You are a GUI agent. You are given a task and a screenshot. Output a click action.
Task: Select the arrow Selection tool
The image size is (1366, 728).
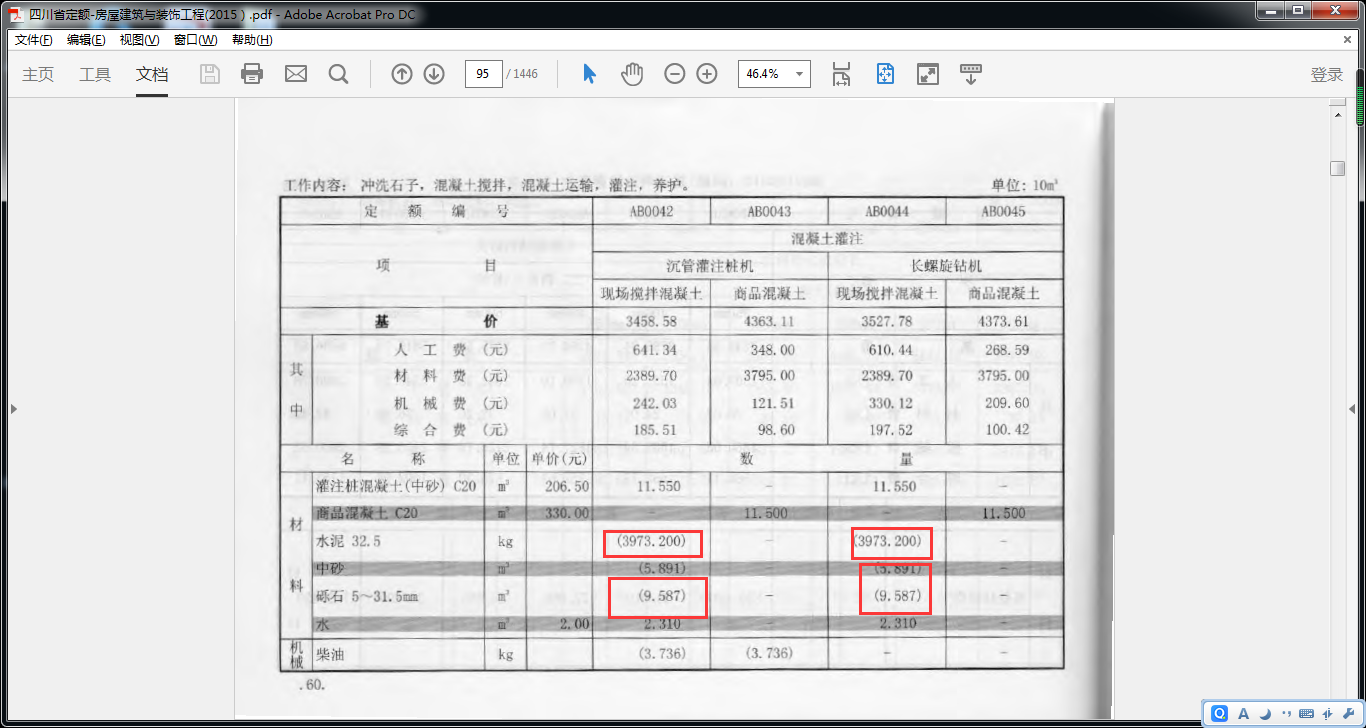(590, 74)
